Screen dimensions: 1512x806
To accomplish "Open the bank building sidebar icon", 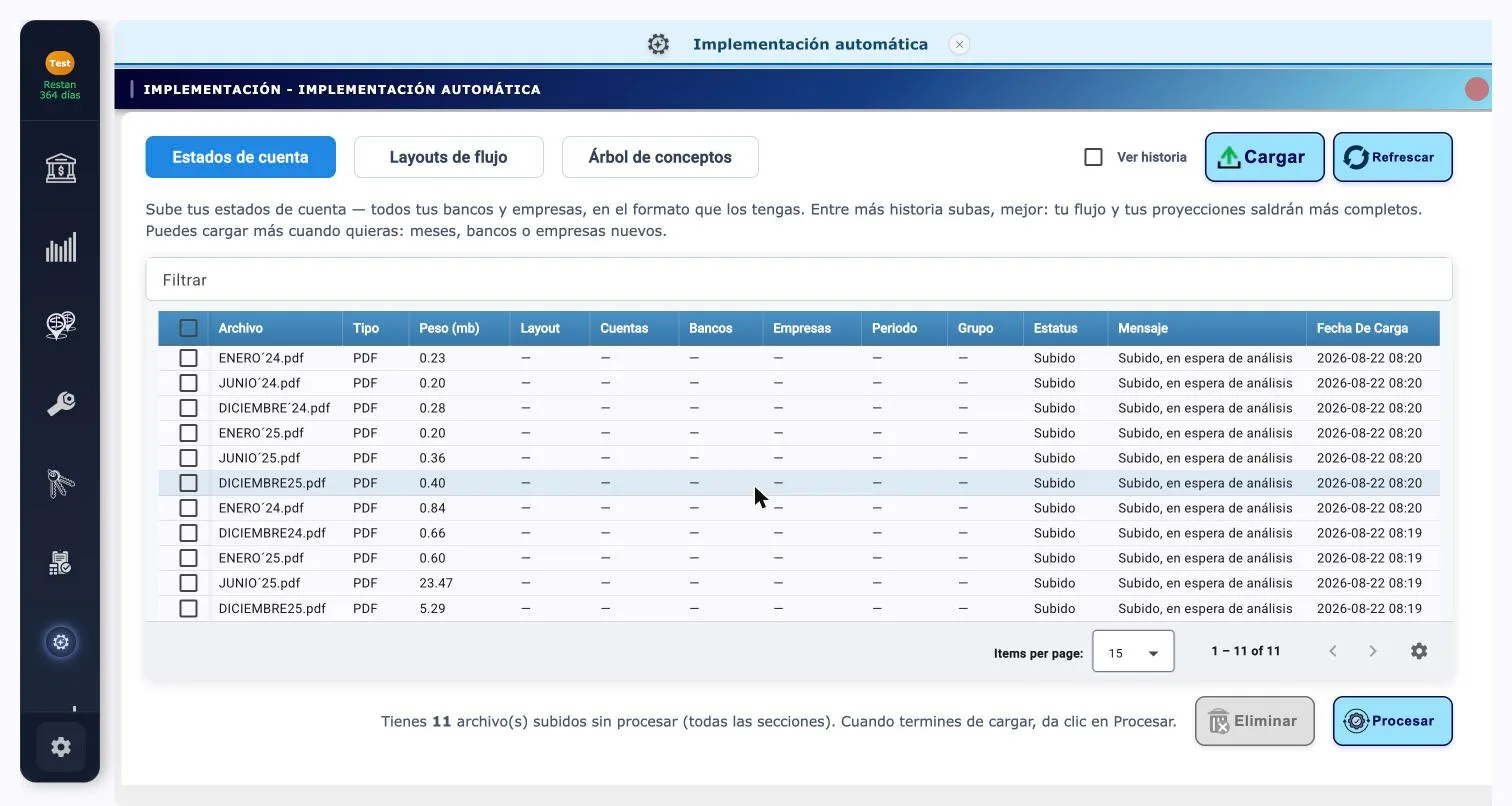I will point(60,168).
